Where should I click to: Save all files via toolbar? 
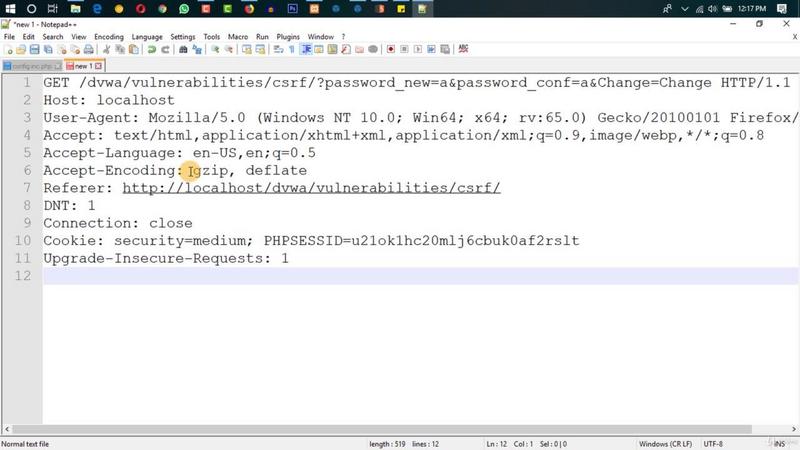(x=48, y=49)
